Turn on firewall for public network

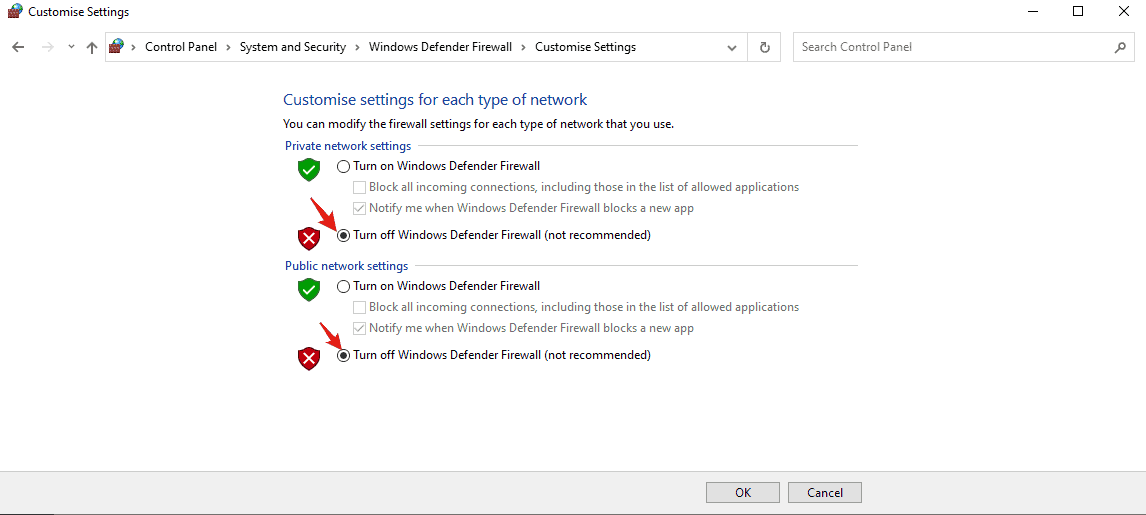click(344, 286)
